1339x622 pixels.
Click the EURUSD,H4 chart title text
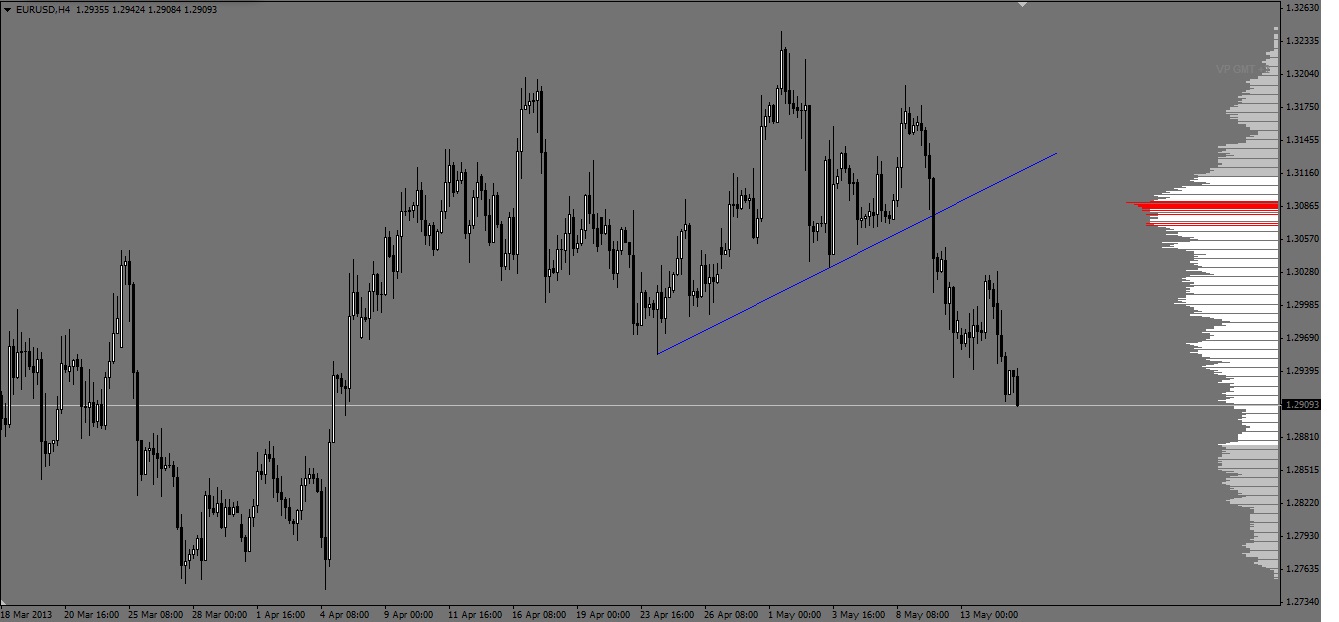pyautogui.click(x=43, y=9)
